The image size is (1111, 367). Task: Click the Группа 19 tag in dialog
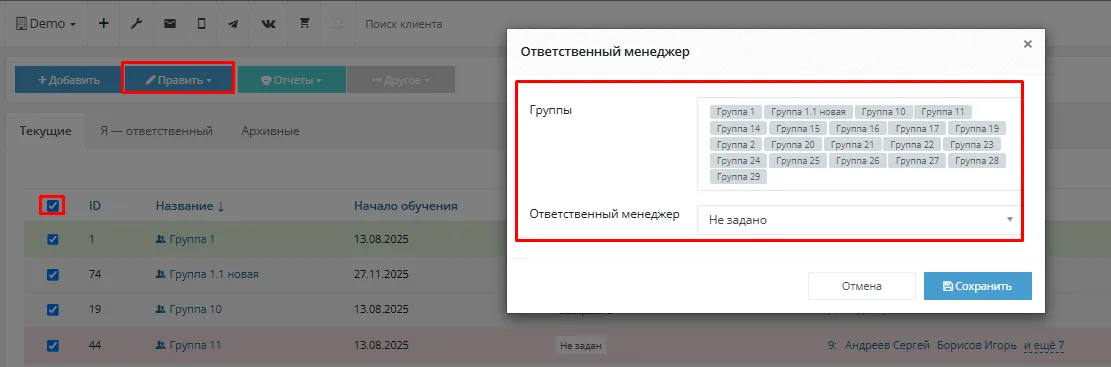pos(977,128)
